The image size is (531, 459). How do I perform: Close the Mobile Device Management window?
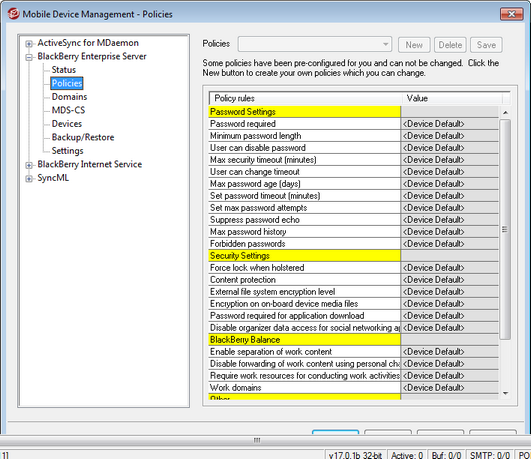511,14
